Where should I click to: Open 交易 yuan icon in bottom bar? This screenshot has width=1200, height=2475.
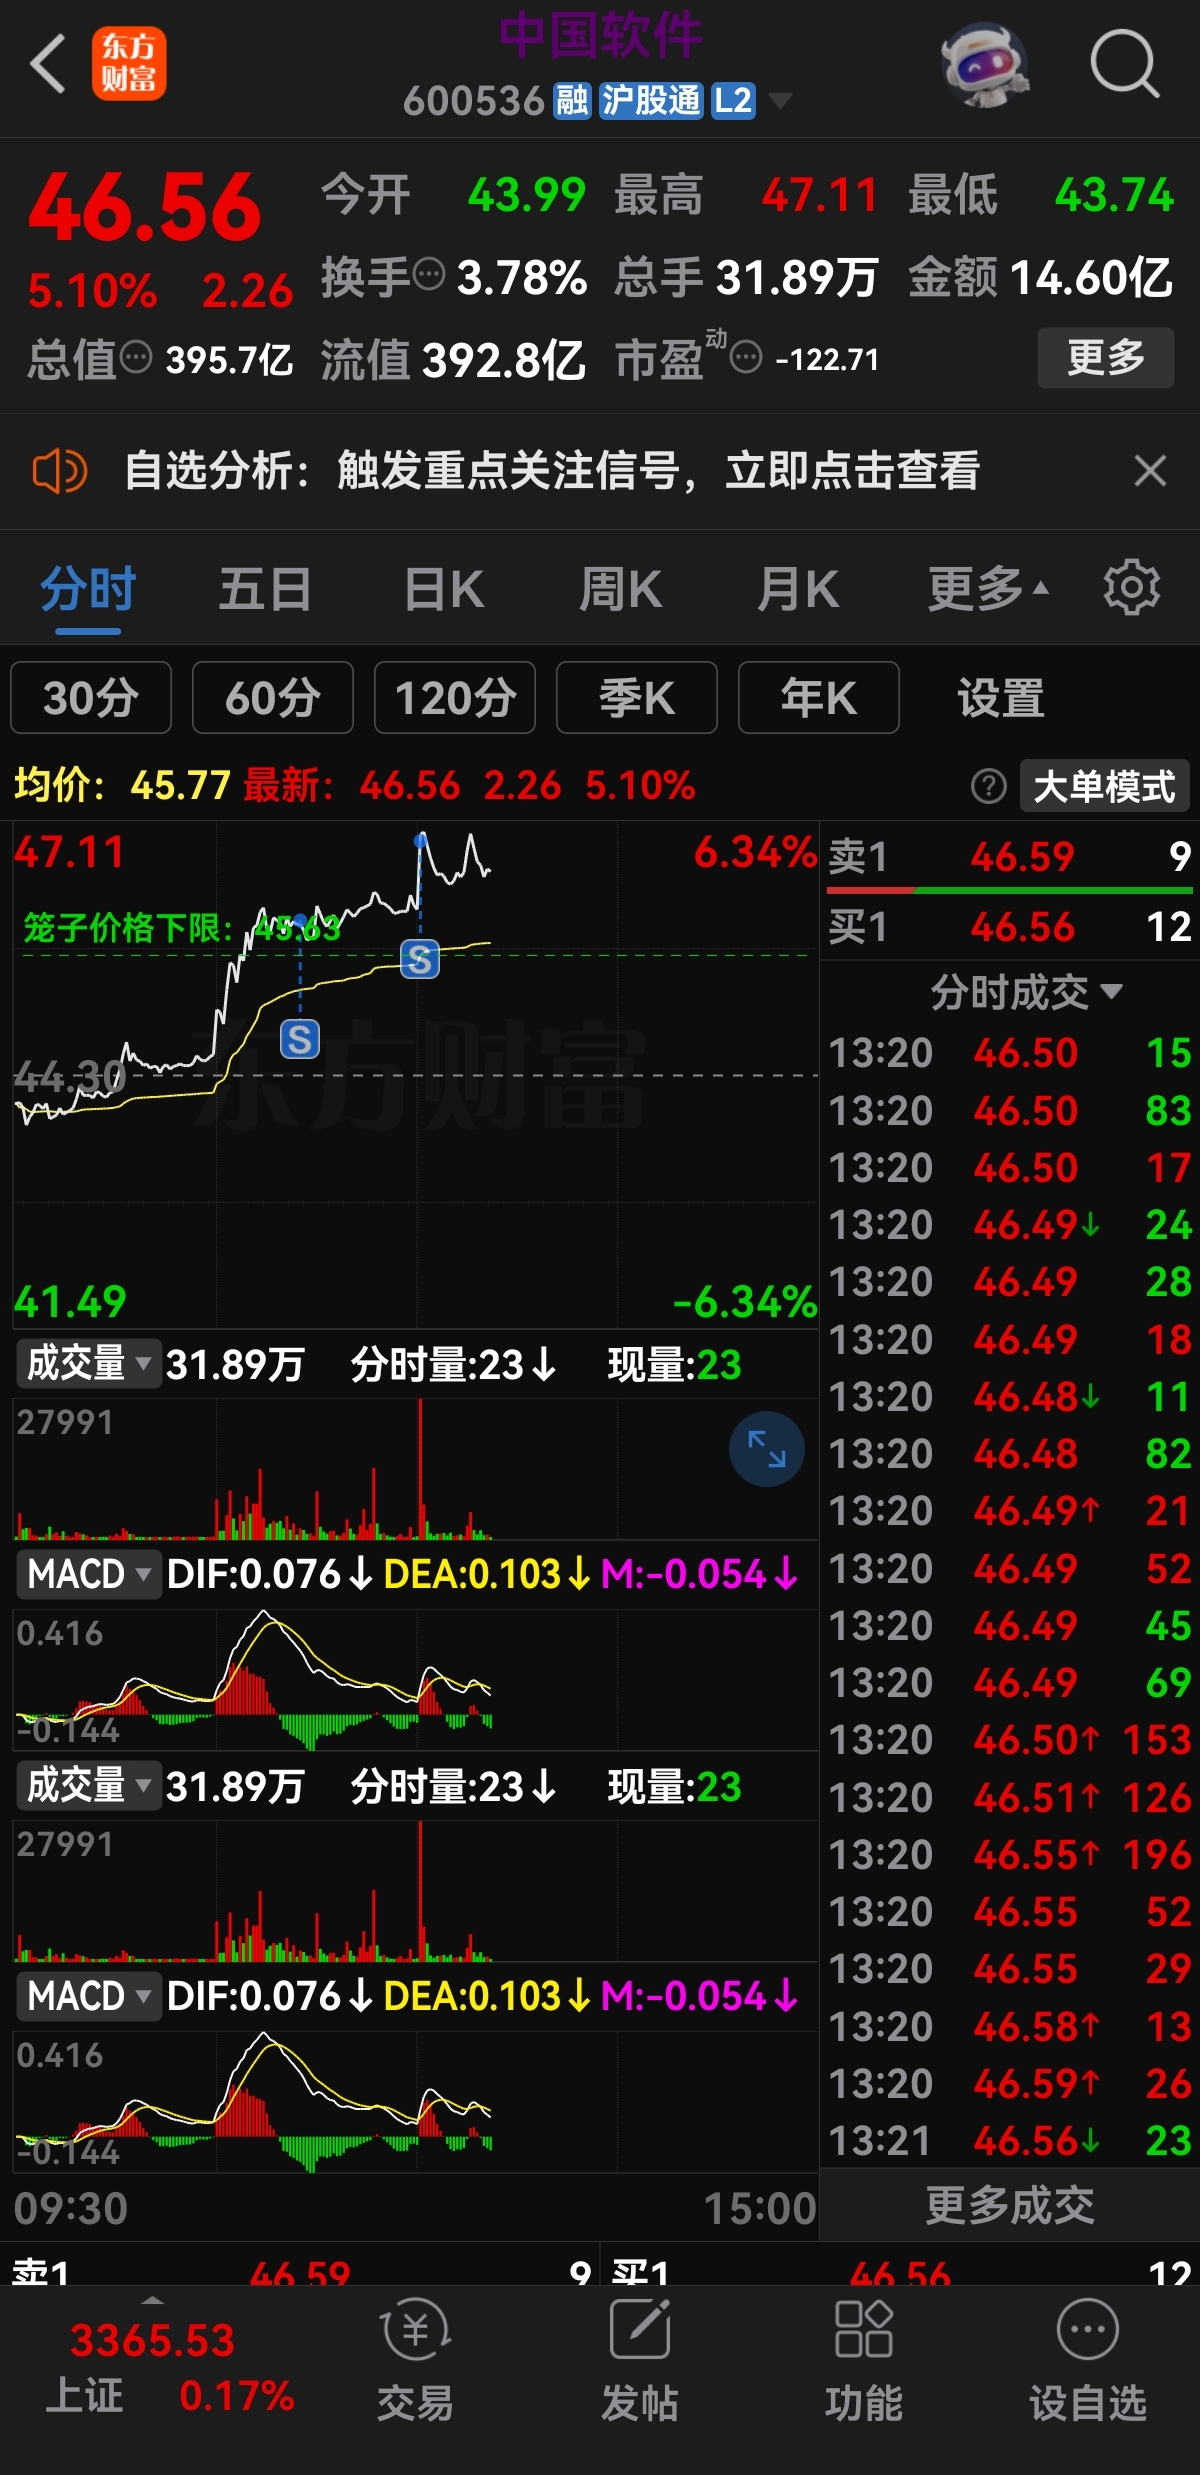(415, 2330)
